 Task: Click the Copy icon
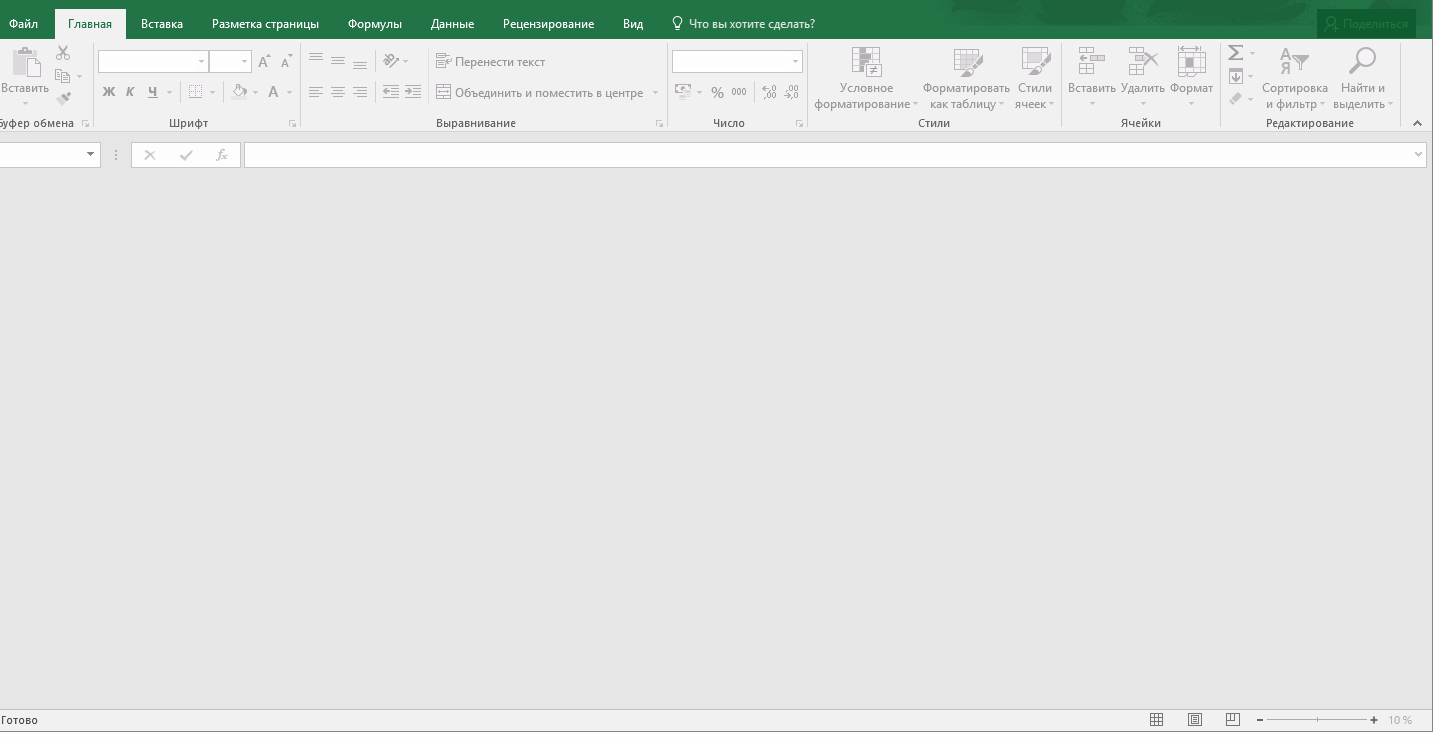tap(63, 76)
